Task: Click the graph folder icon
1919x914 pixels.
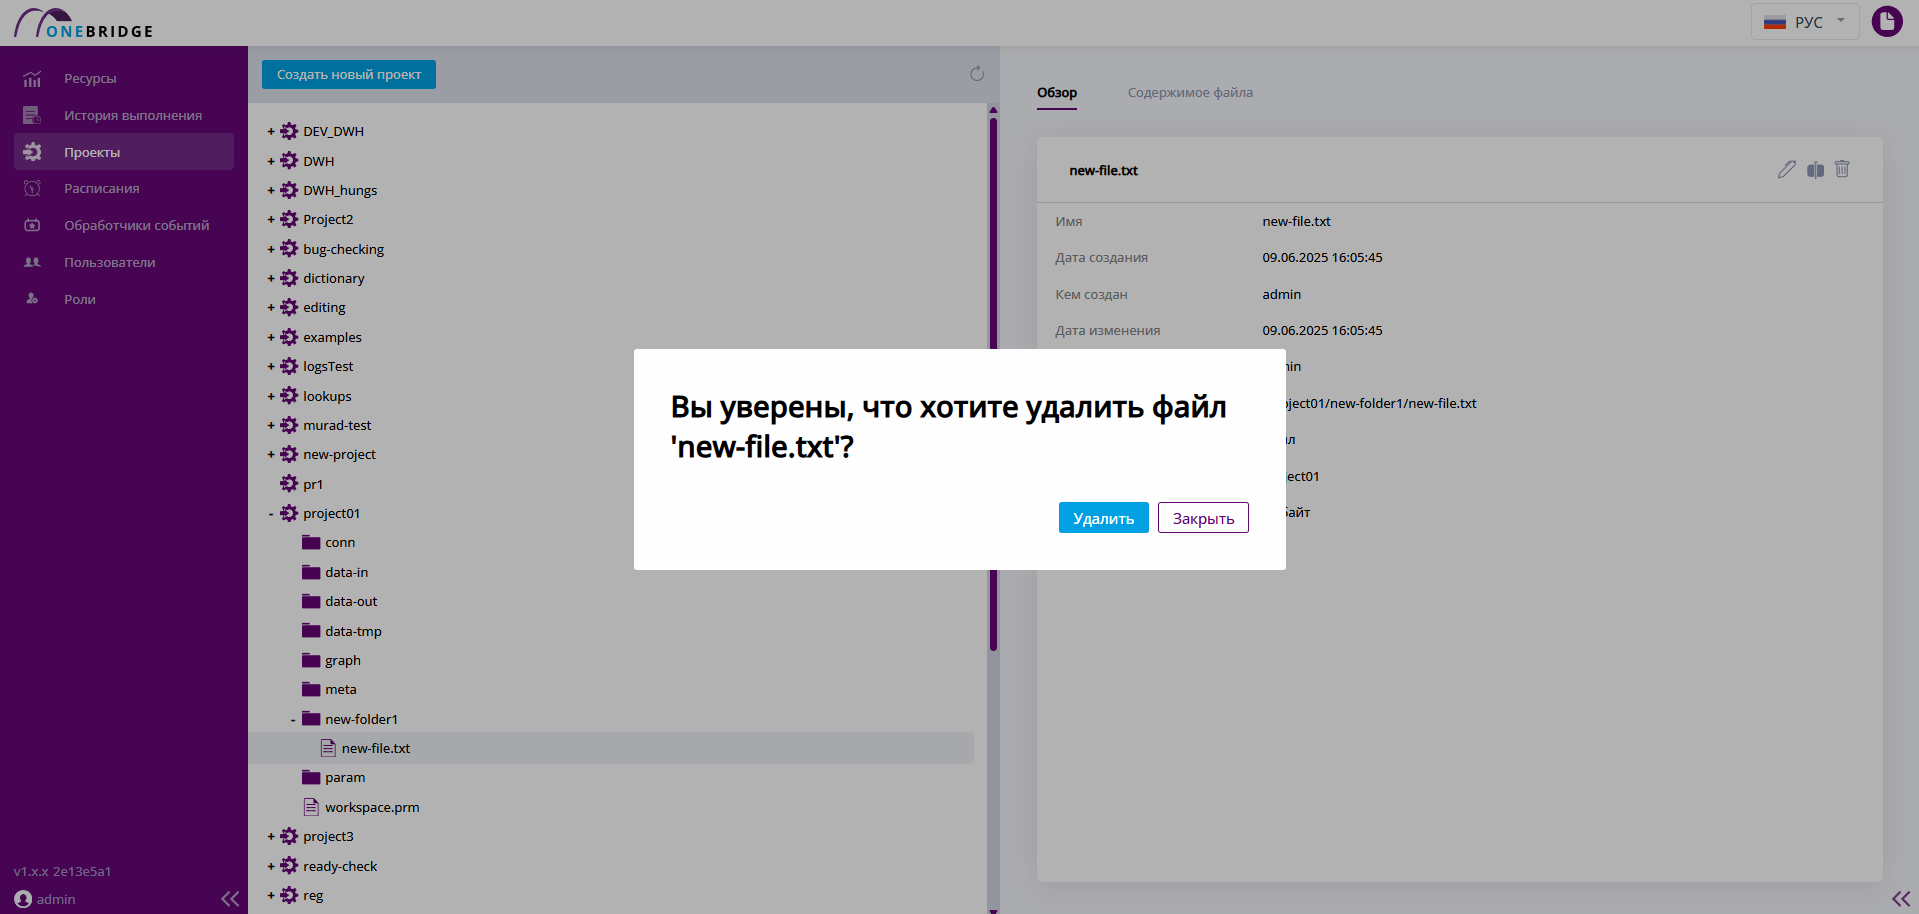Action: pyautogui.click(x=311, y=660)
